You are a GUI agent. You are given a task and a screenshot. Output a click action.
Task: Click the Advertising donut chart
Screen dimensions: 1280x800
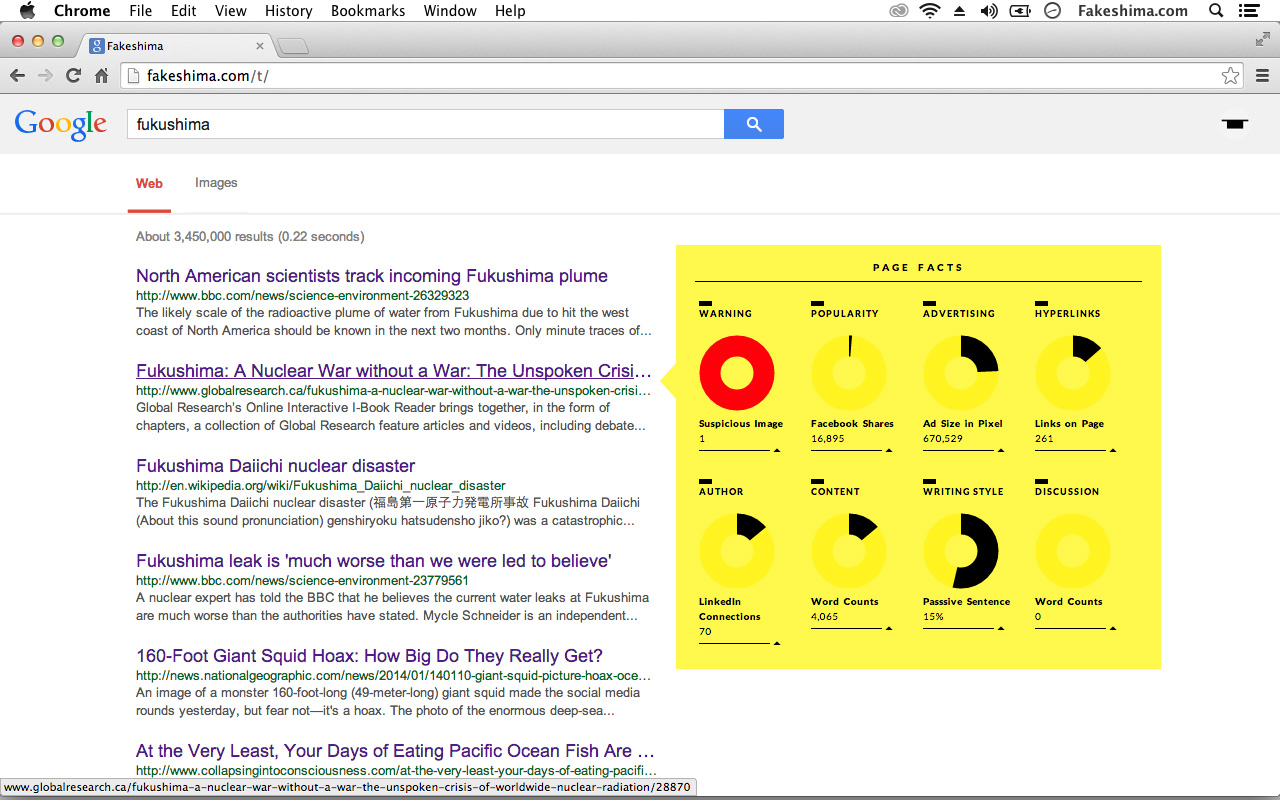(961, 373)
